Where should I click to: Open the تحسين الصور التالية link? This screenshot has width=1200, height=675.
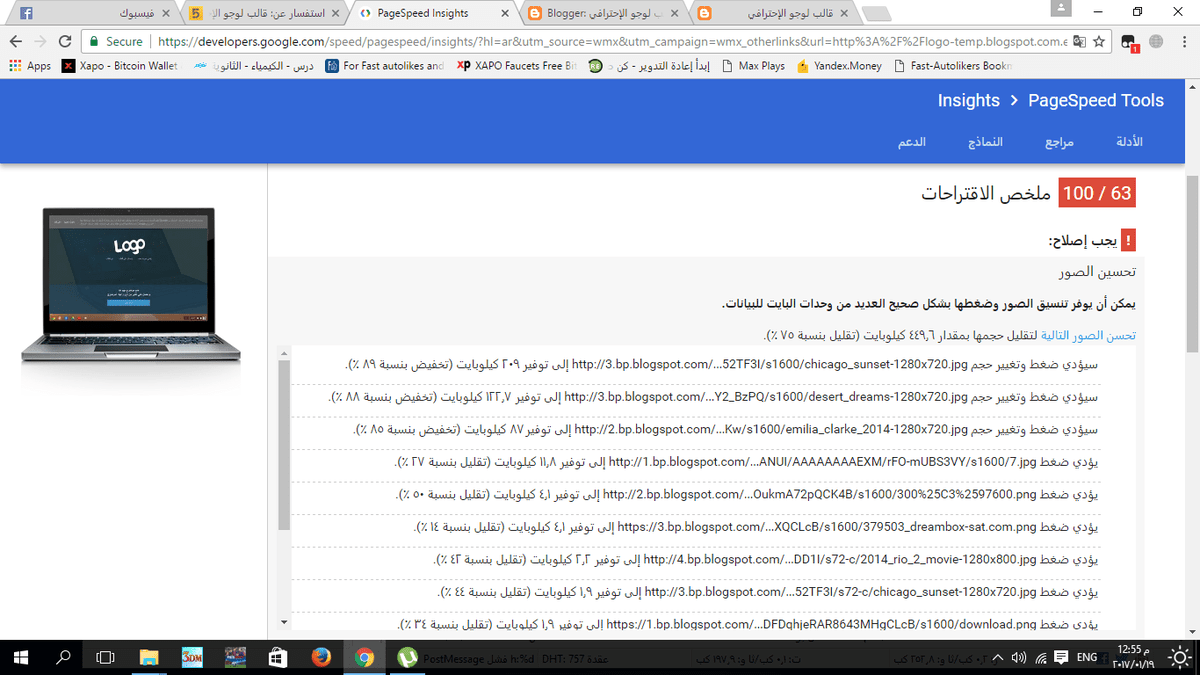tap(1089, 336)
